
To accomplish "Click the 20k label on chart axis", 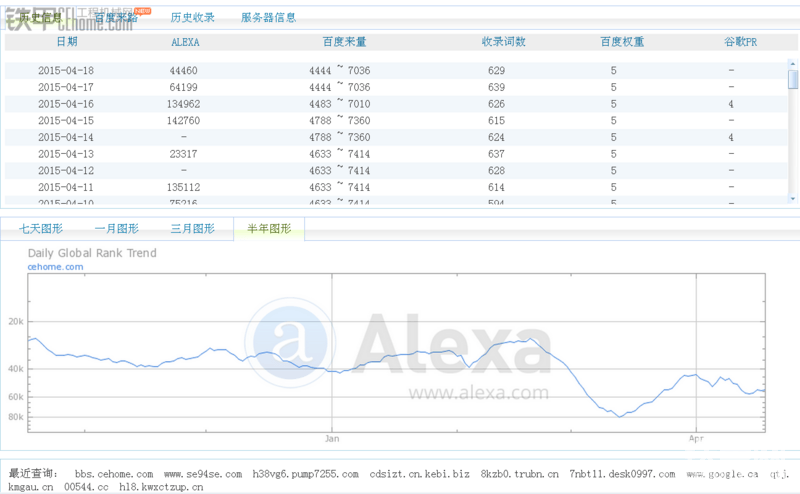I will coord(16,322).
